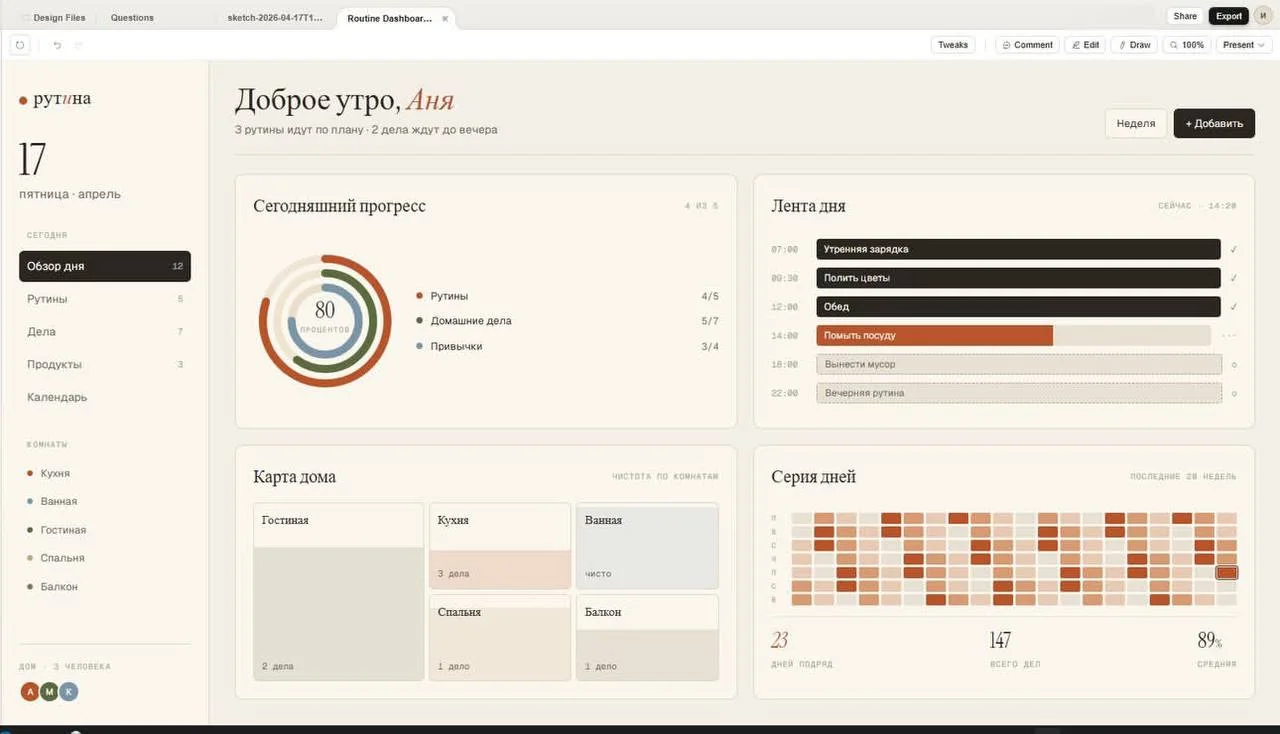Screen dimensions: 1280x734
Task: Open the three-dots menu for Помыть посуду
Action: 1230,336
